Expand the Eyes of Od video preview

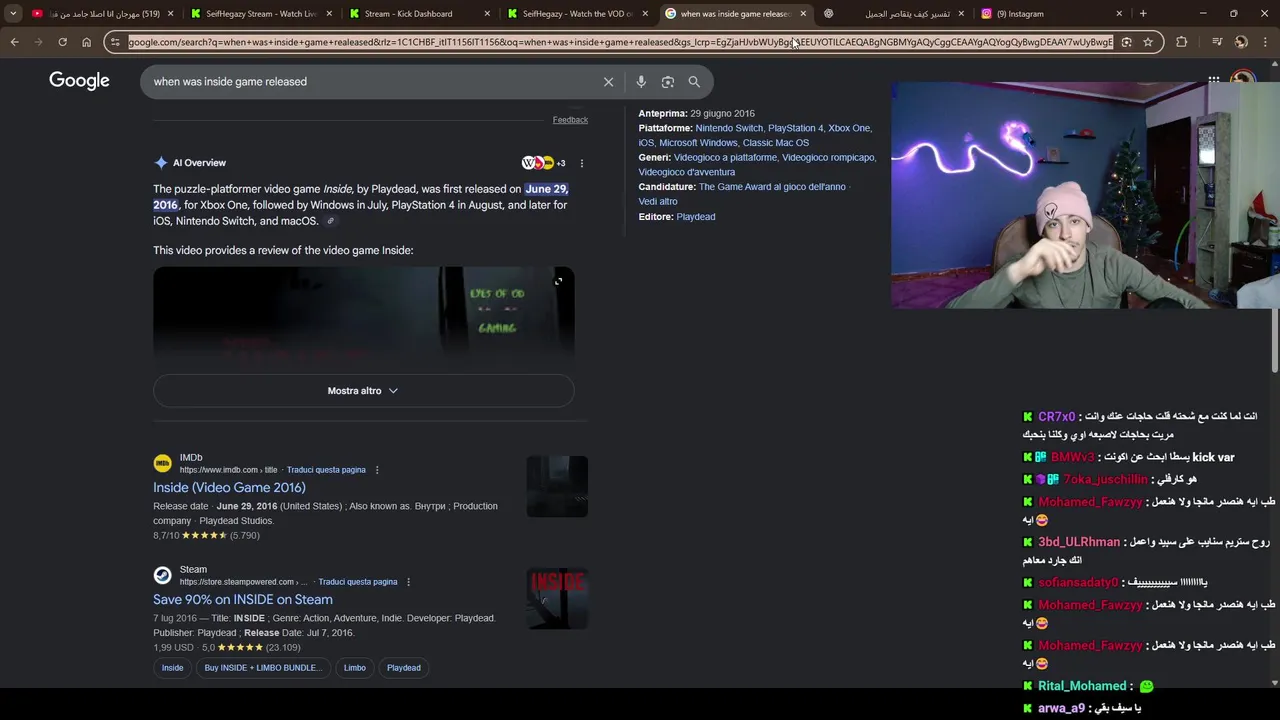[559, 281]
